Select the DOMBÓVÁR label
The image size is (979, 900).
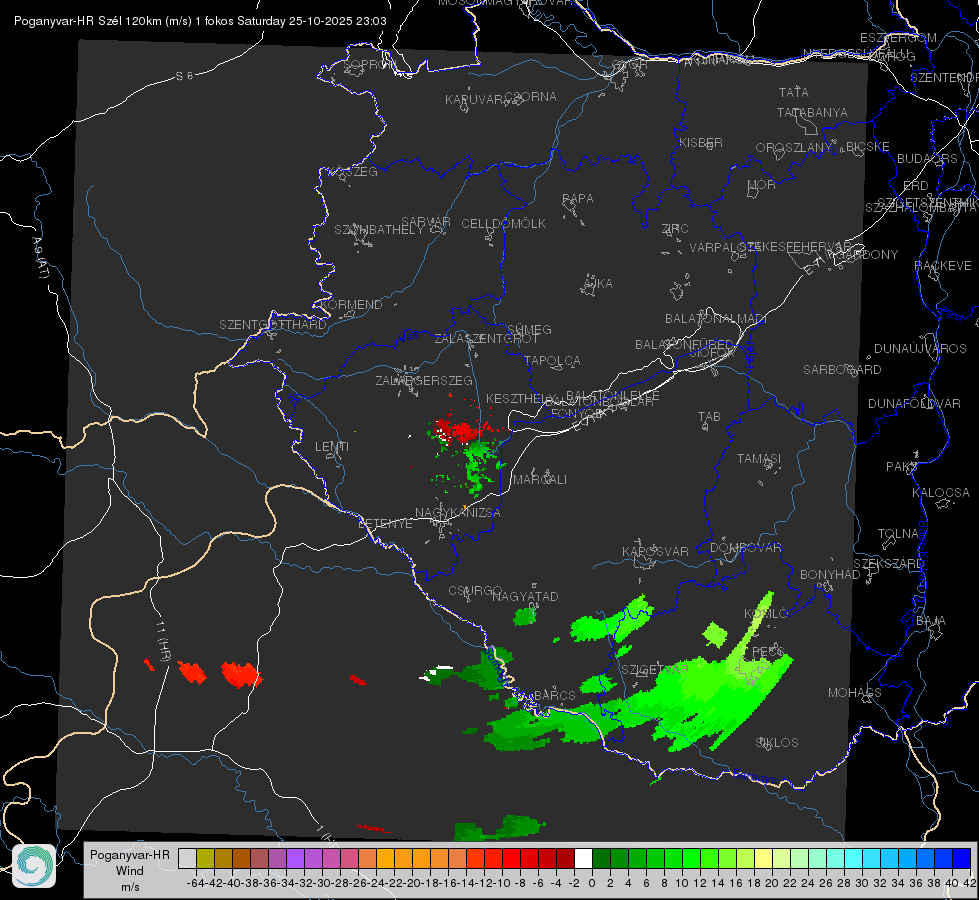pos(745,548)
